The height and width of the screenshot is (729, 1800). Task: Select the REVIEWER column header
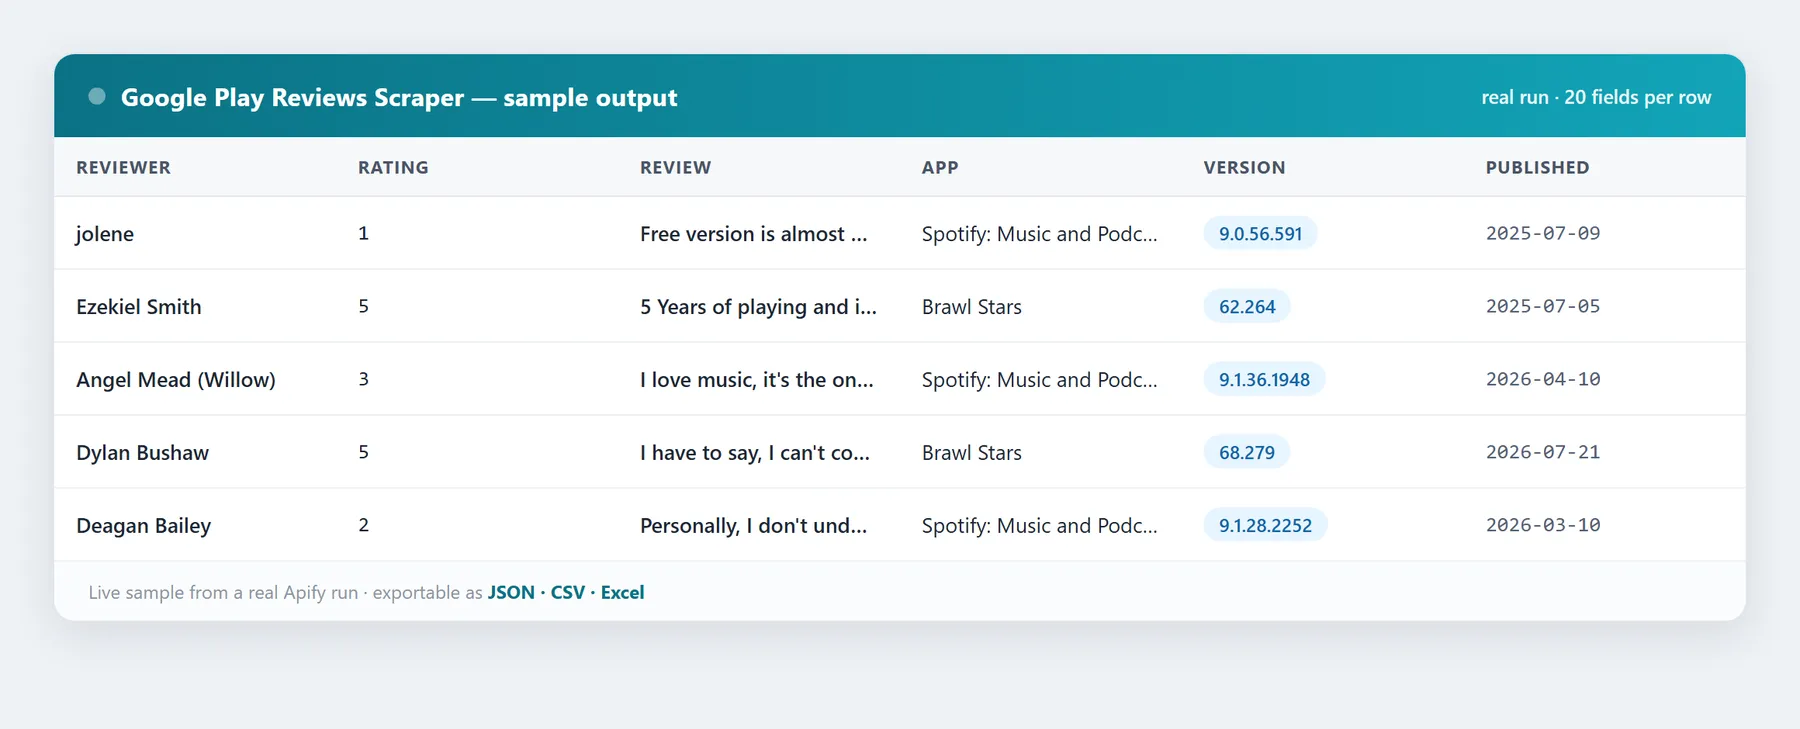(123, 168)
